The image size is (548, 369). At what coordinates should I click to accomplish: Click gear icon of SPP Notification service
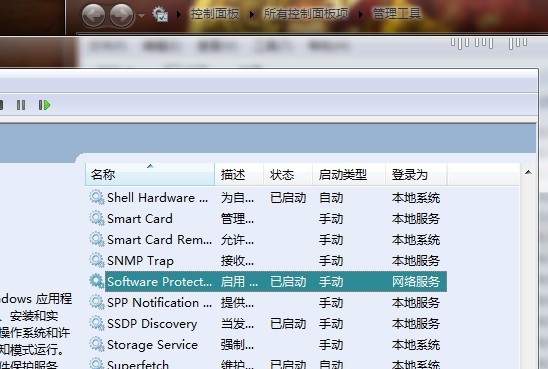click(x=96, y=302)
